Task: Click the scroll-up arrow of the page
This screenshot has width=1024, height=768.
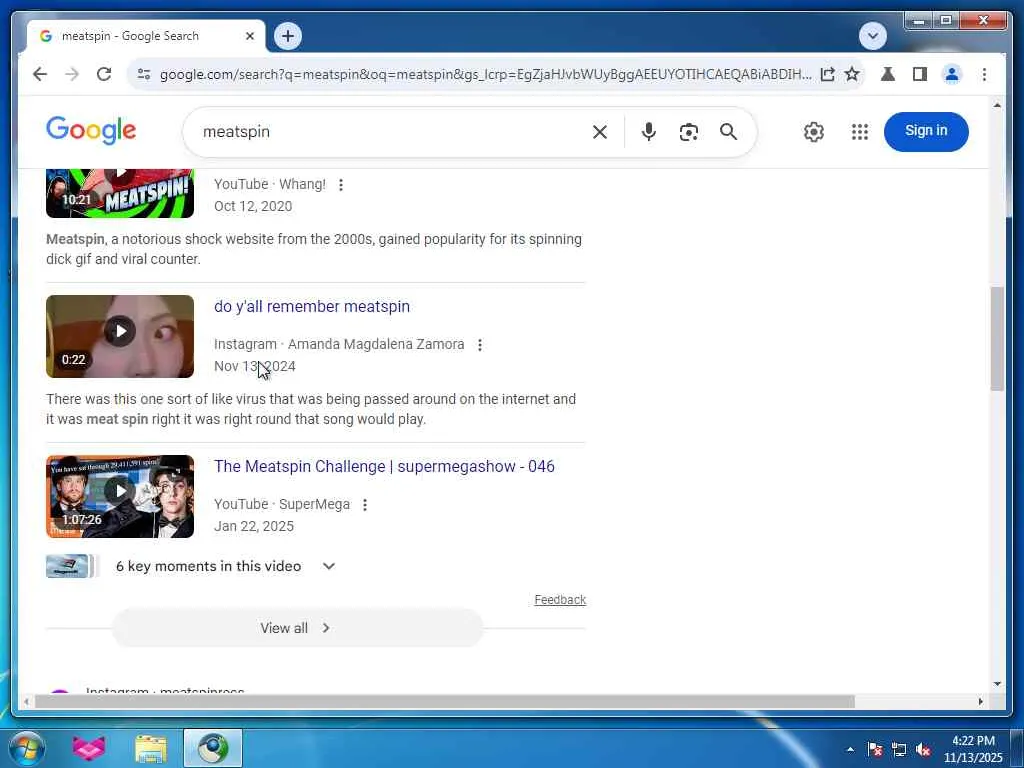Action: coord(997,104)
